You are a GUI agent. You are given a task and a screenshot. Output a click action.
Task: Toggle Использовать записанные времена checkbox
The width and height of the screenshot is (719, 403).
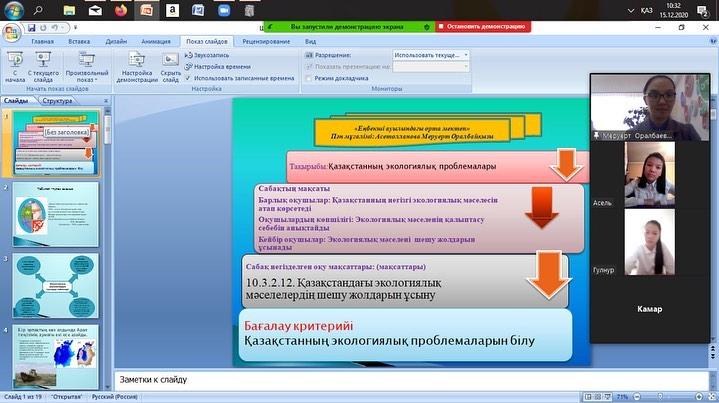click(188, 77)
